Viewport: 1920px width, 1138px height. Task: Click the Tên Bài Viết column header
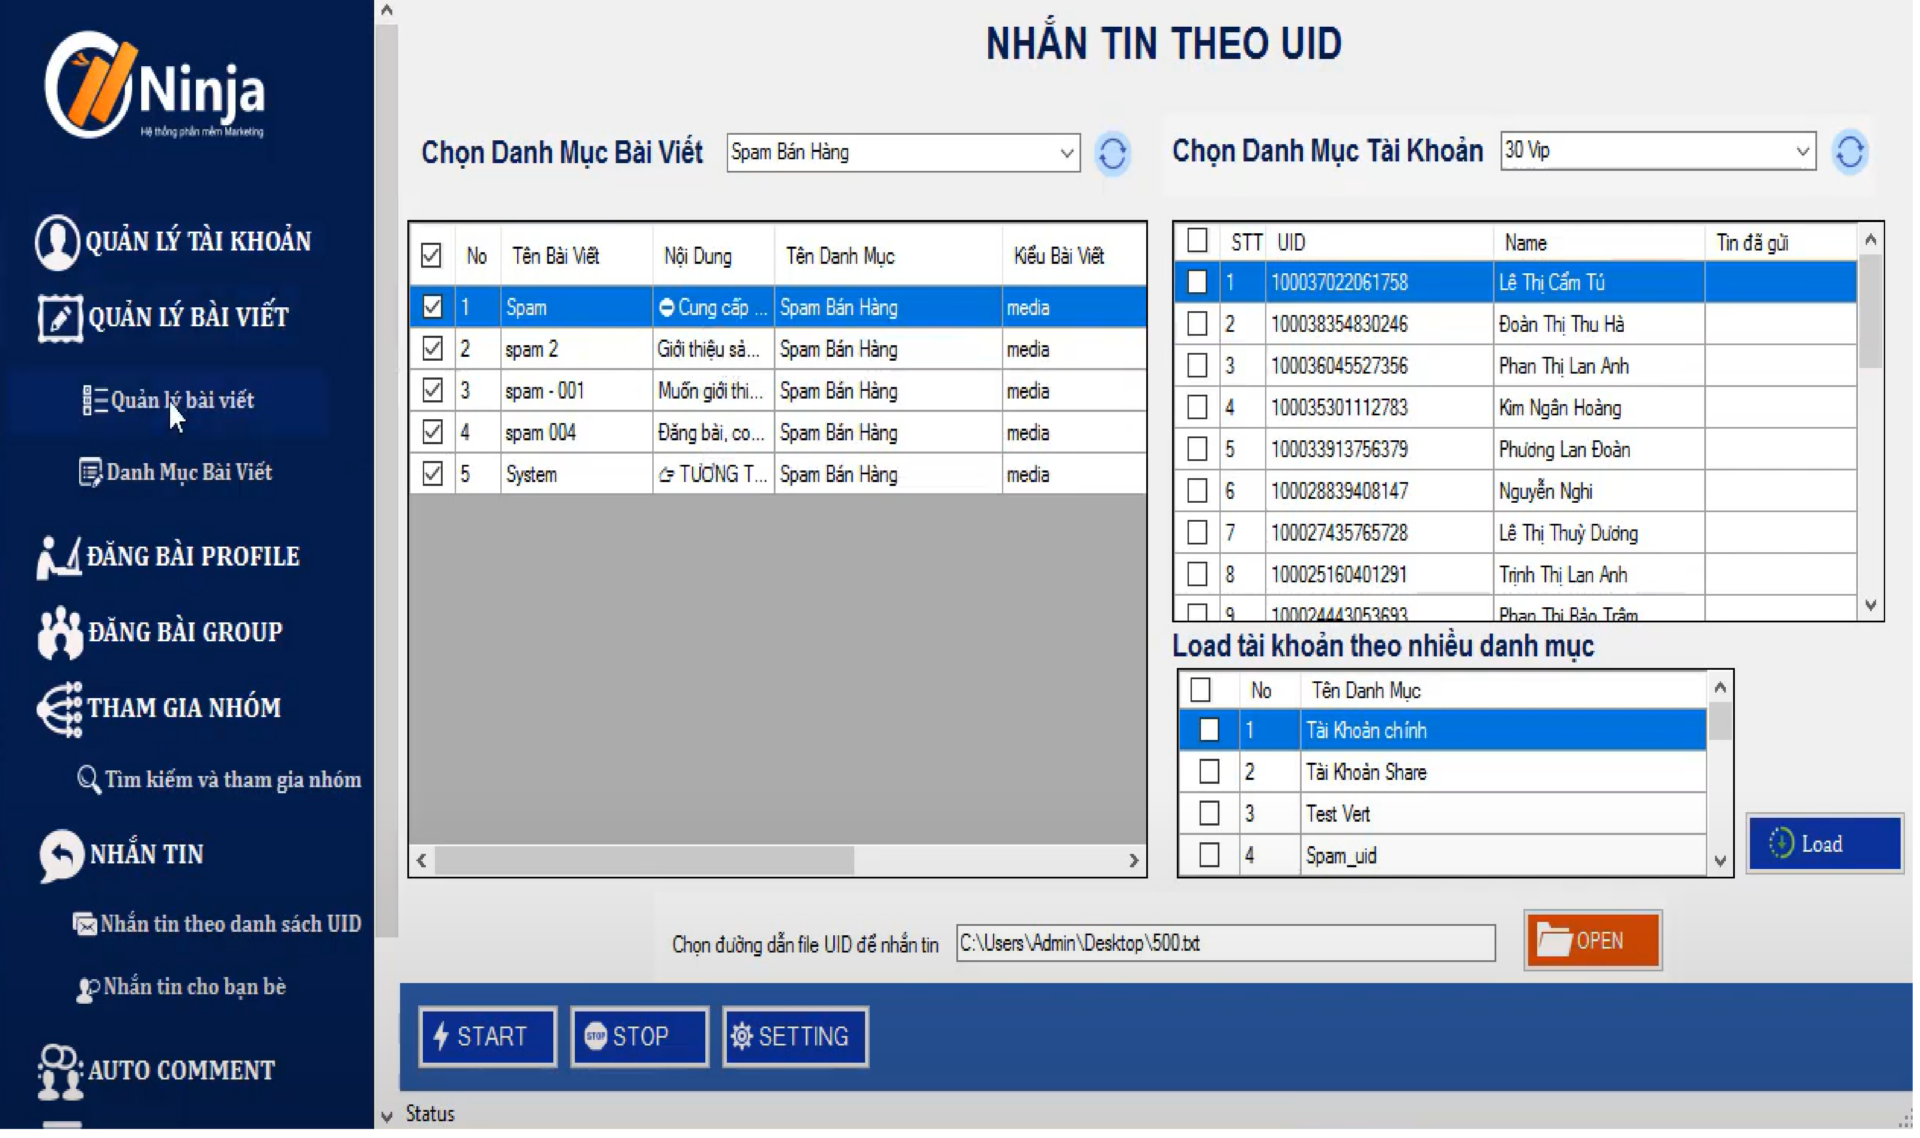[x=557, y=257]
